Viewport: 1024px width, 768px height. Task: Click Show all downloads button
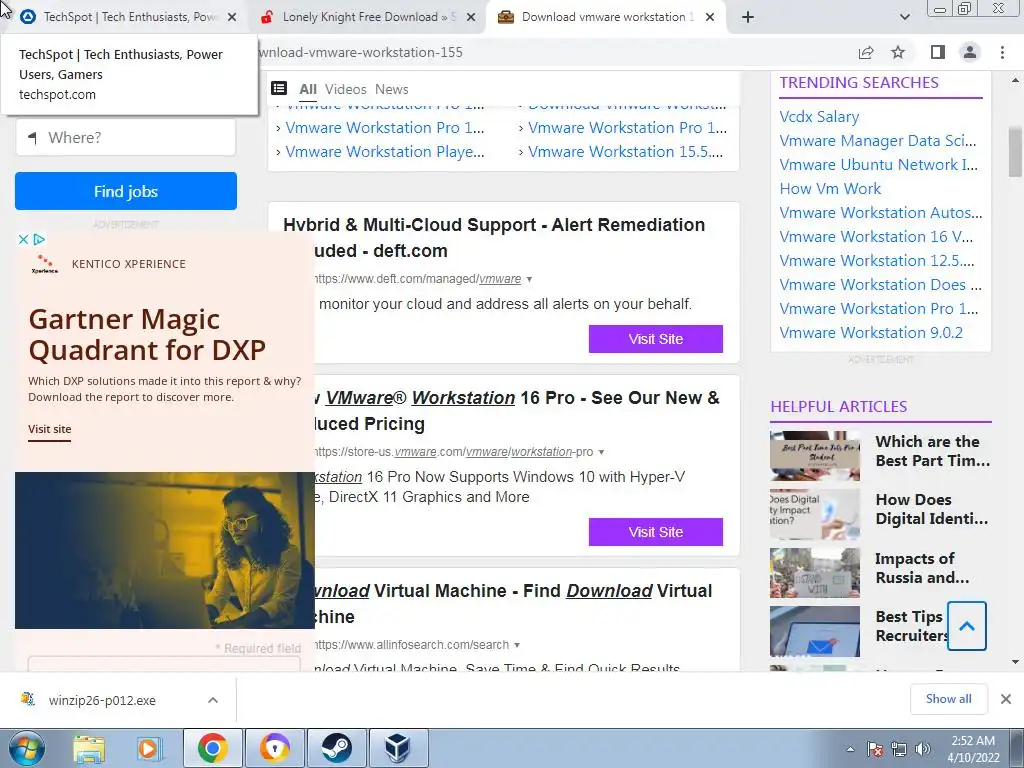point(948,699)
